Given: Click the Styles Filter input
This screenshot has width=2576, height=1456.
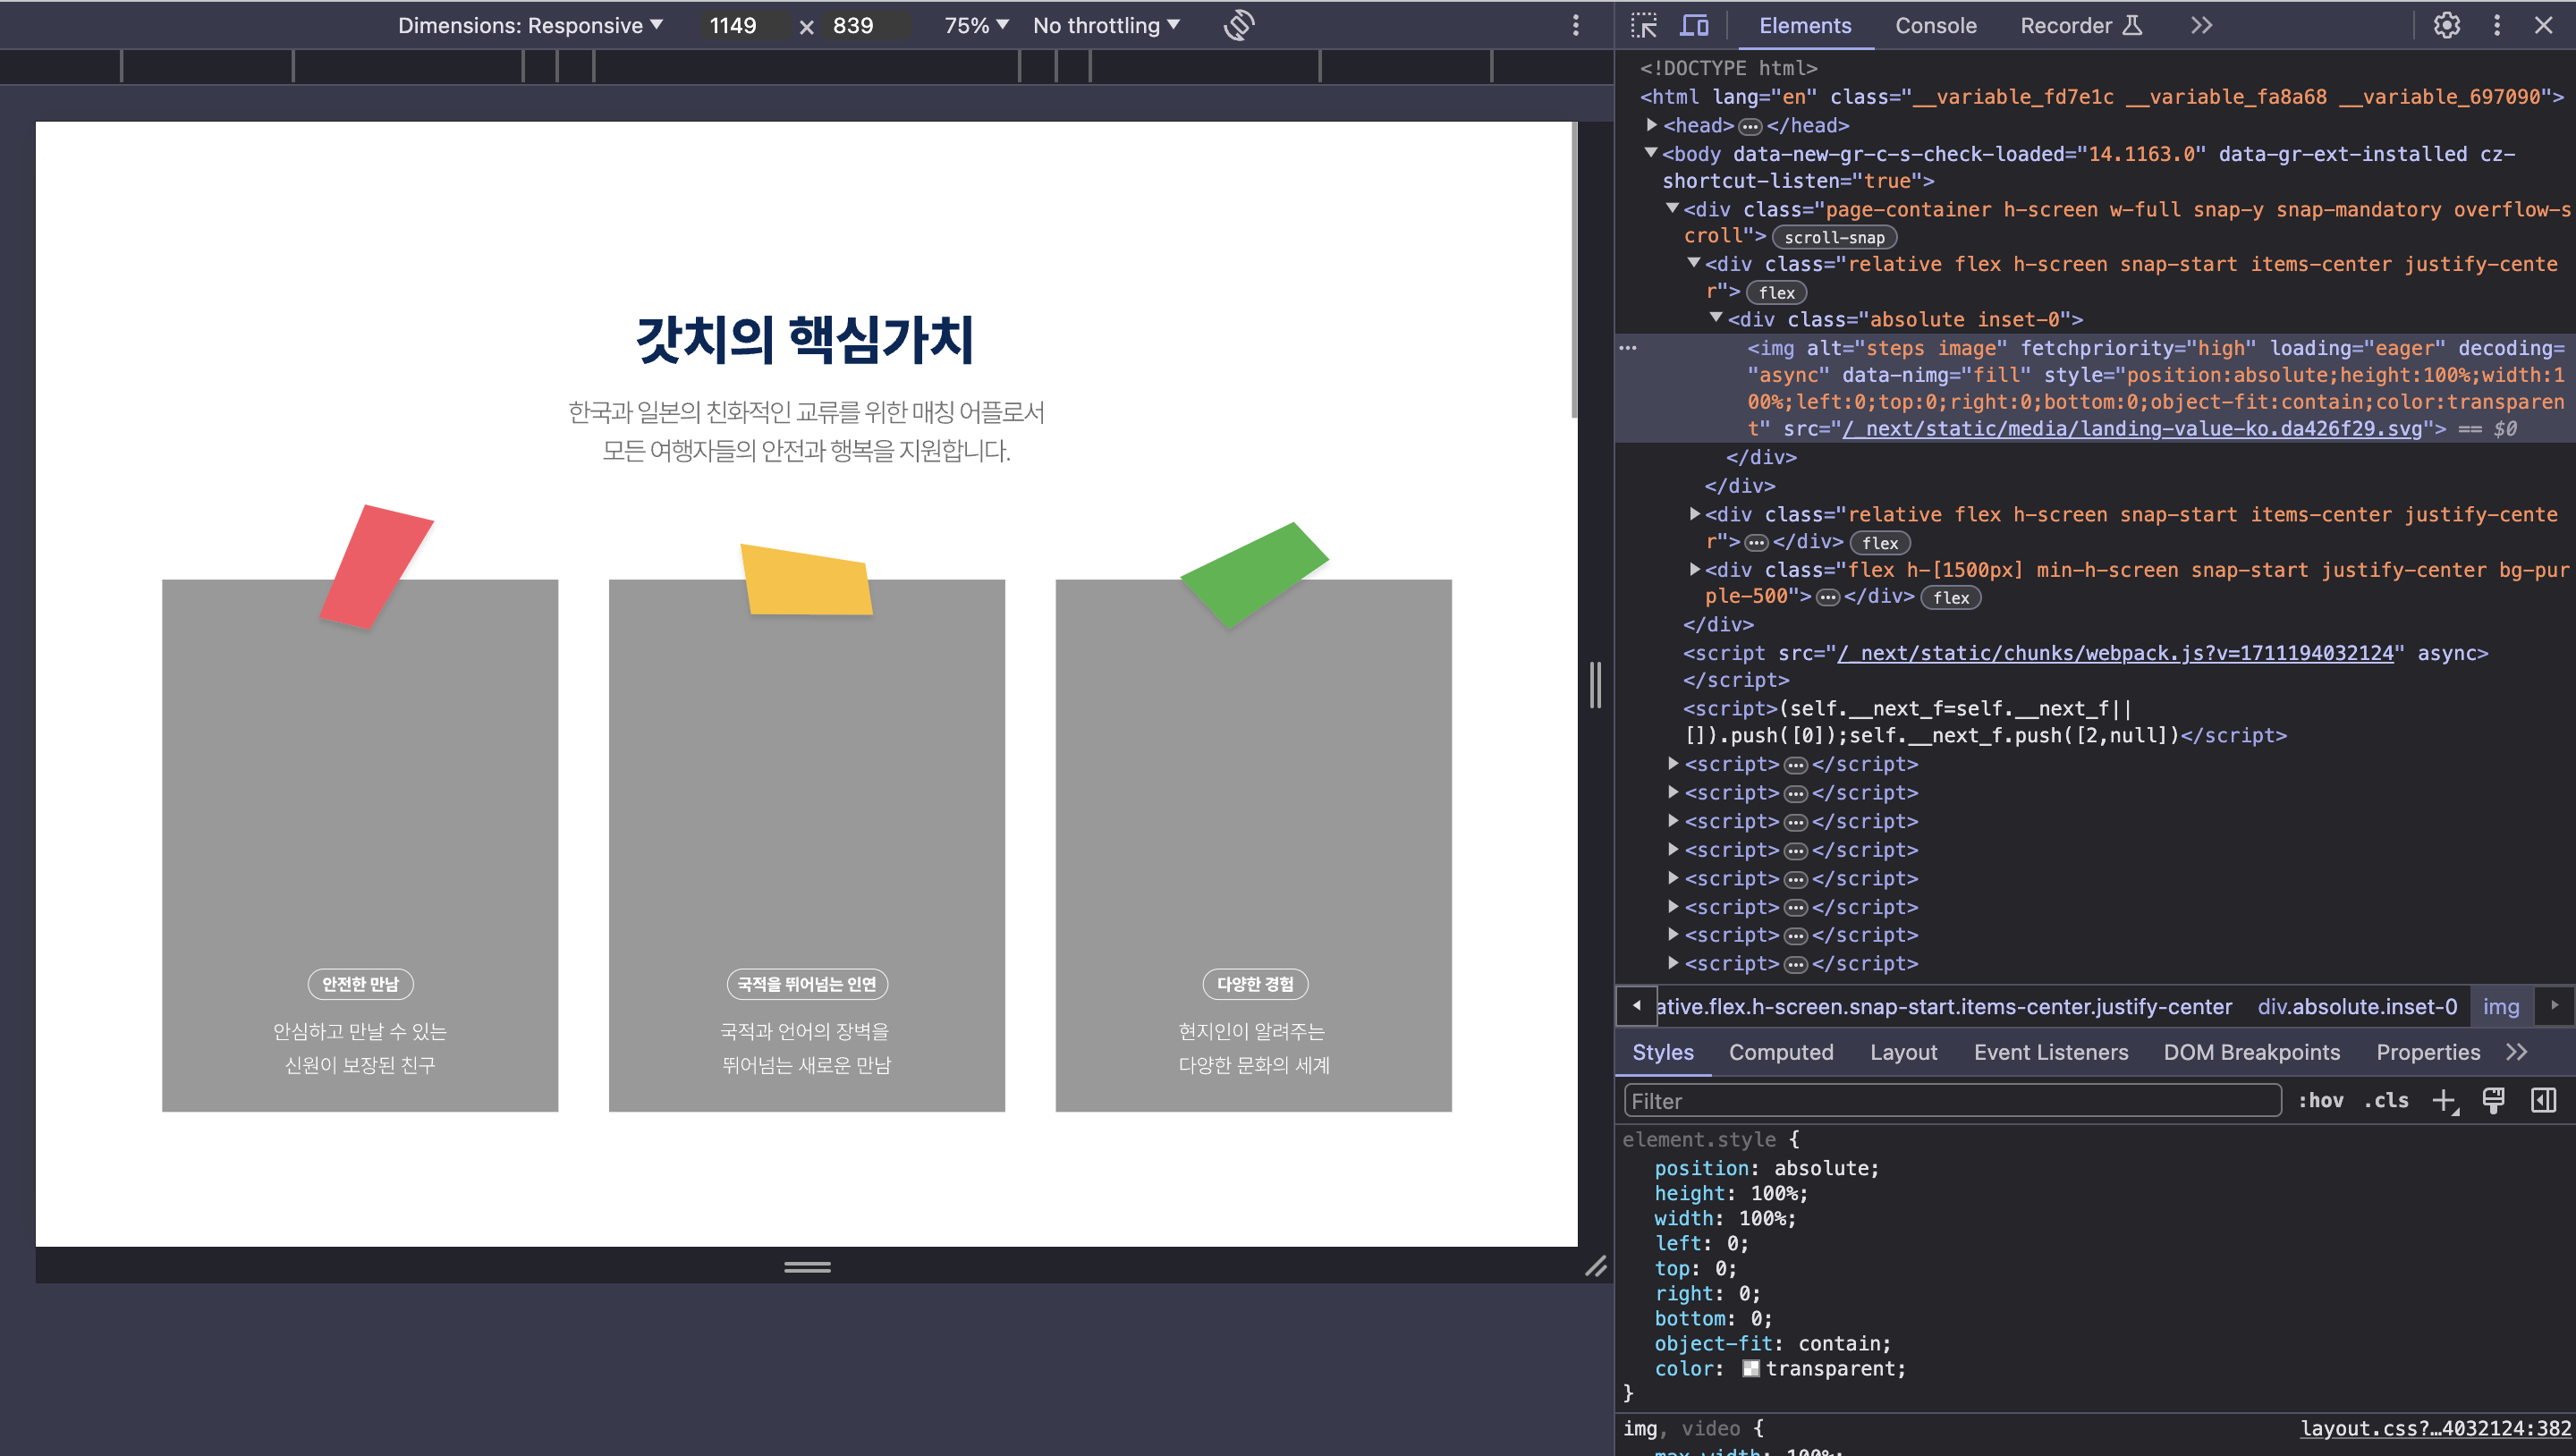Looking at the screenshot, I should [x=1952, y=1100].
